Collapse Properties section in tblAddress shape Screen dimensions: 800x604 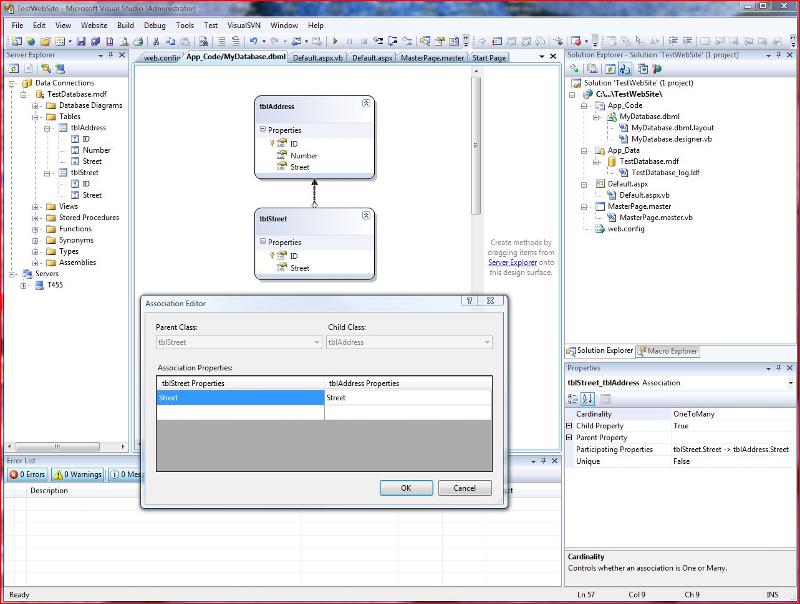pos(262,130)
